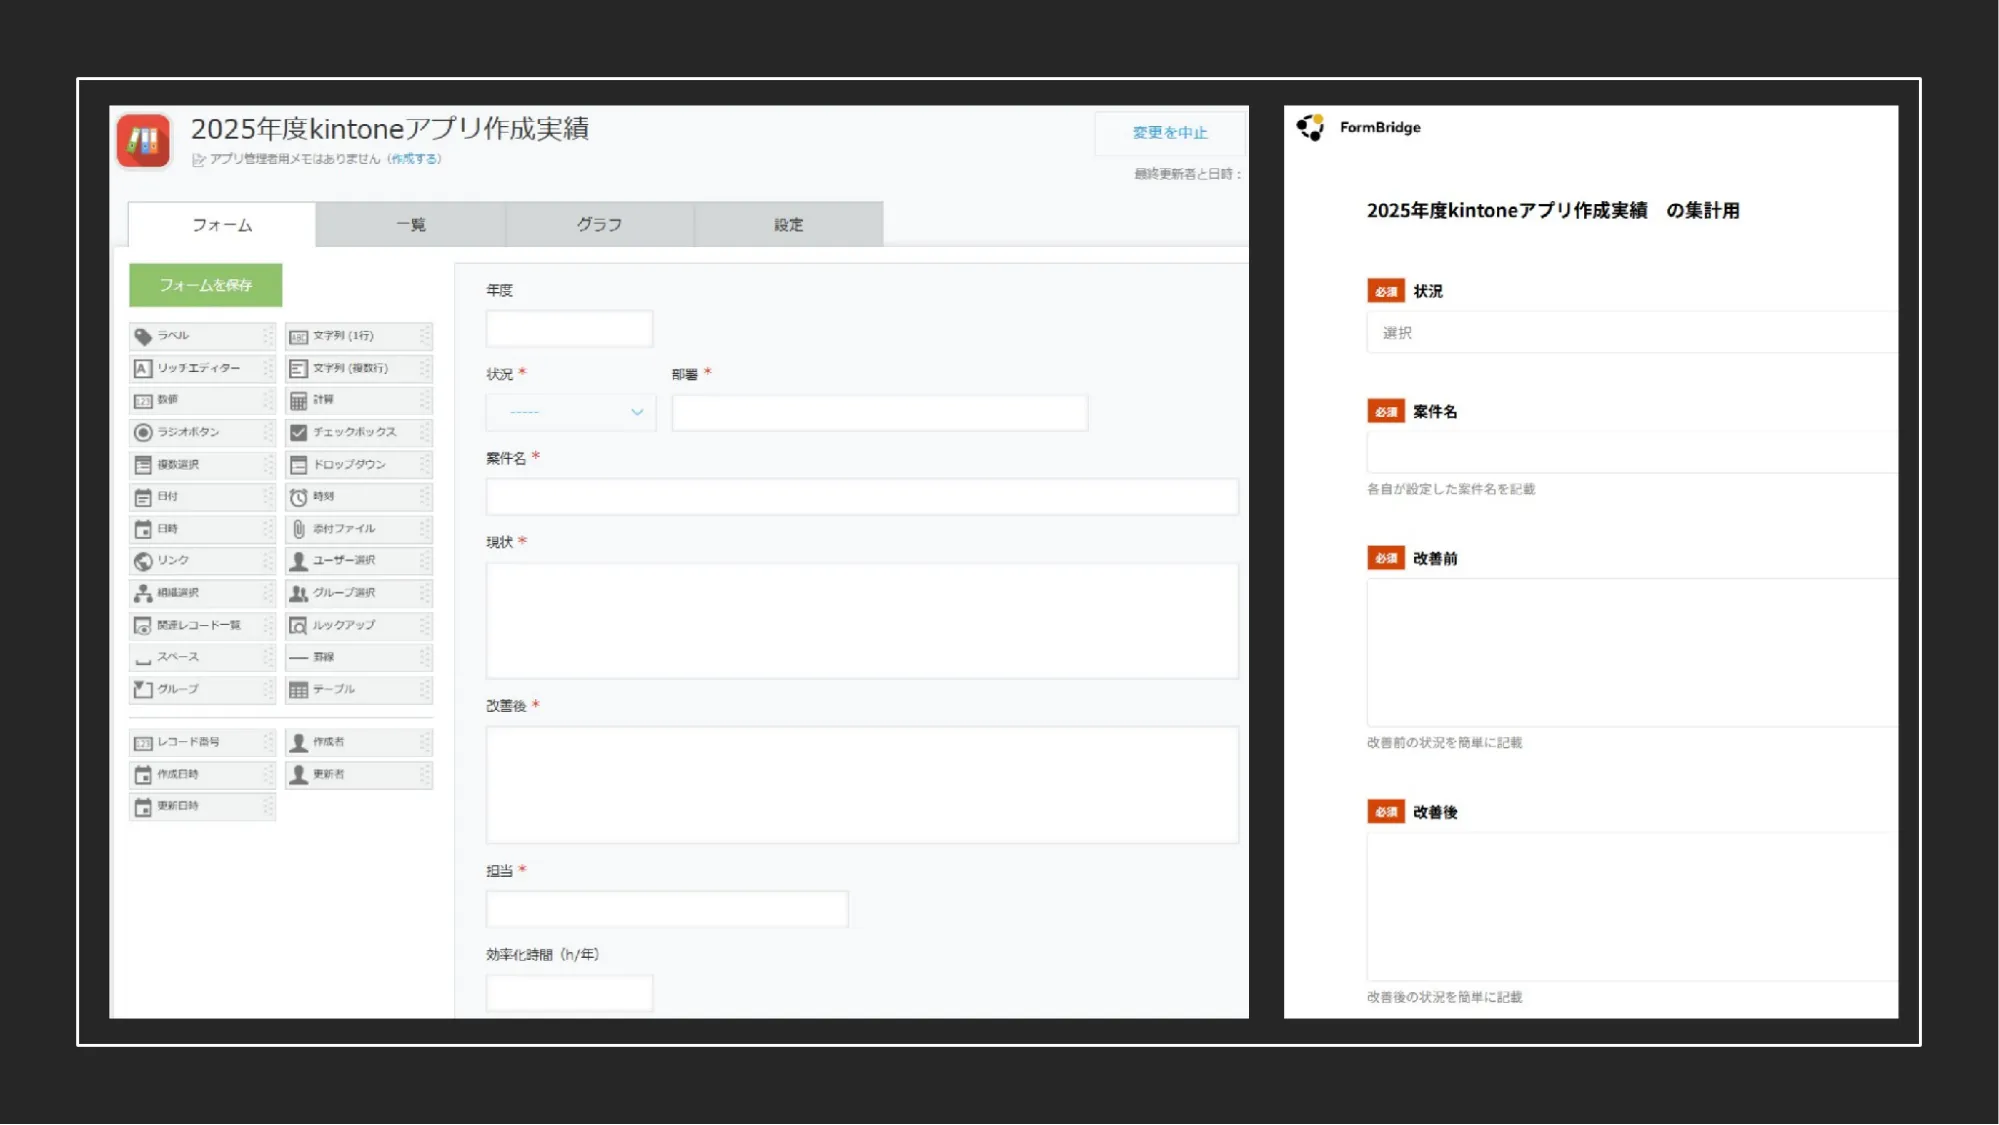Select the チェックボックス field in the palette
1999x1125 pixels.
click(x=359, y=432)
